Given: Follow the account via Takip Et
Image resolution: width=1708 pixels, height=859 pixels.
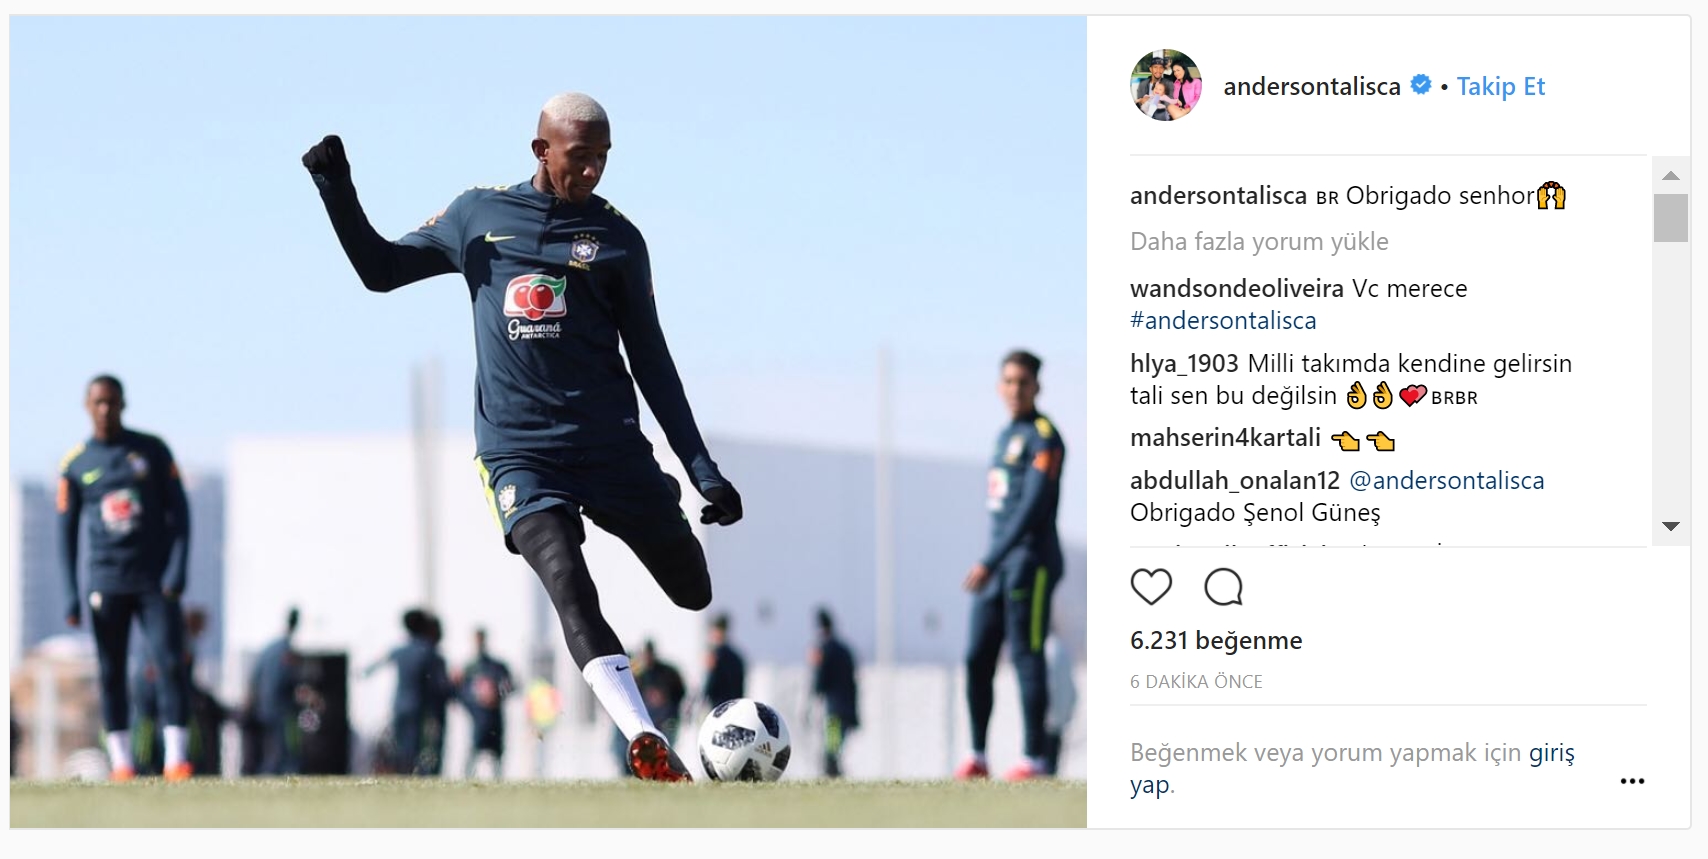Looking at the screenshot, I should (1500, 86).
